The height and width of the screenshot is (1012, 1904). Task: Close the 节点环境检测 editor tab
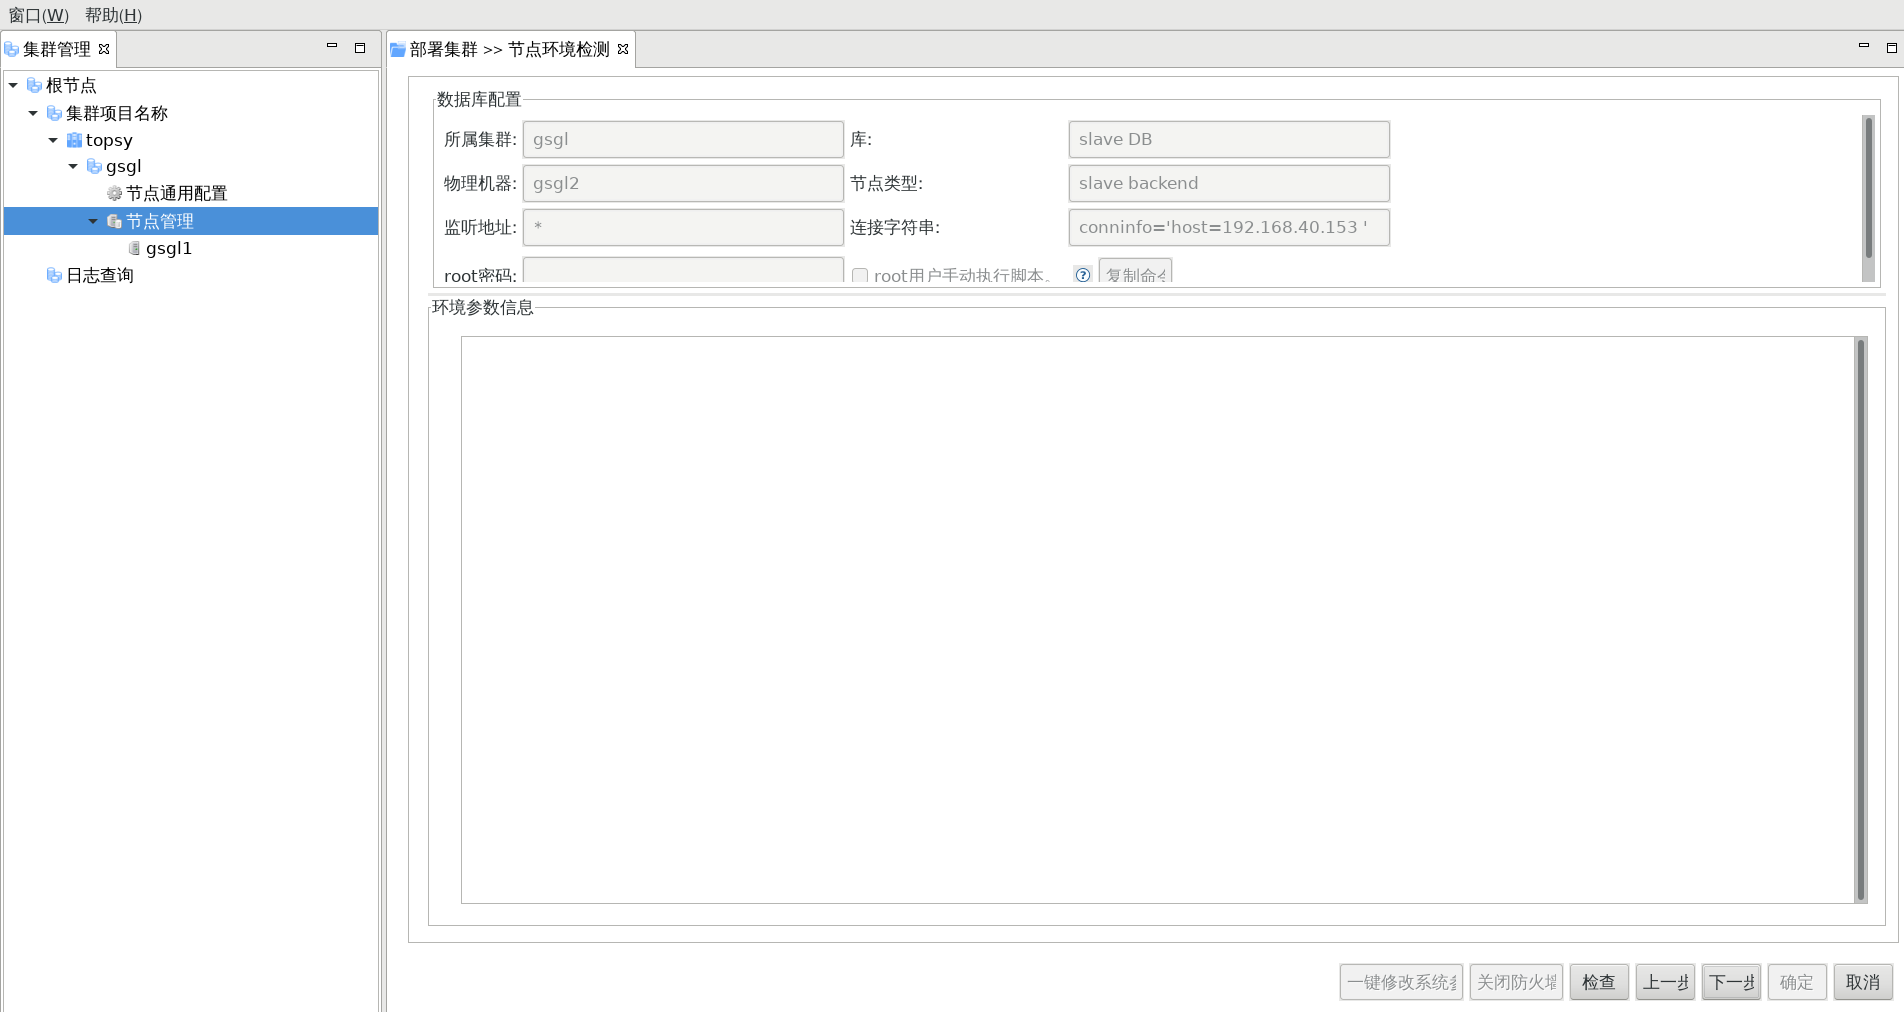pyautogui.click(x=623, y=49)
